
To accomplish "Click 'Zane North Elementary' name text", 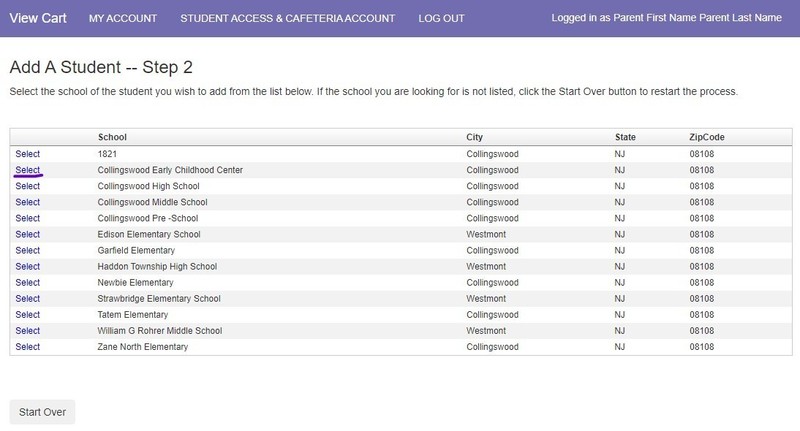I will [x=143, y=347].
